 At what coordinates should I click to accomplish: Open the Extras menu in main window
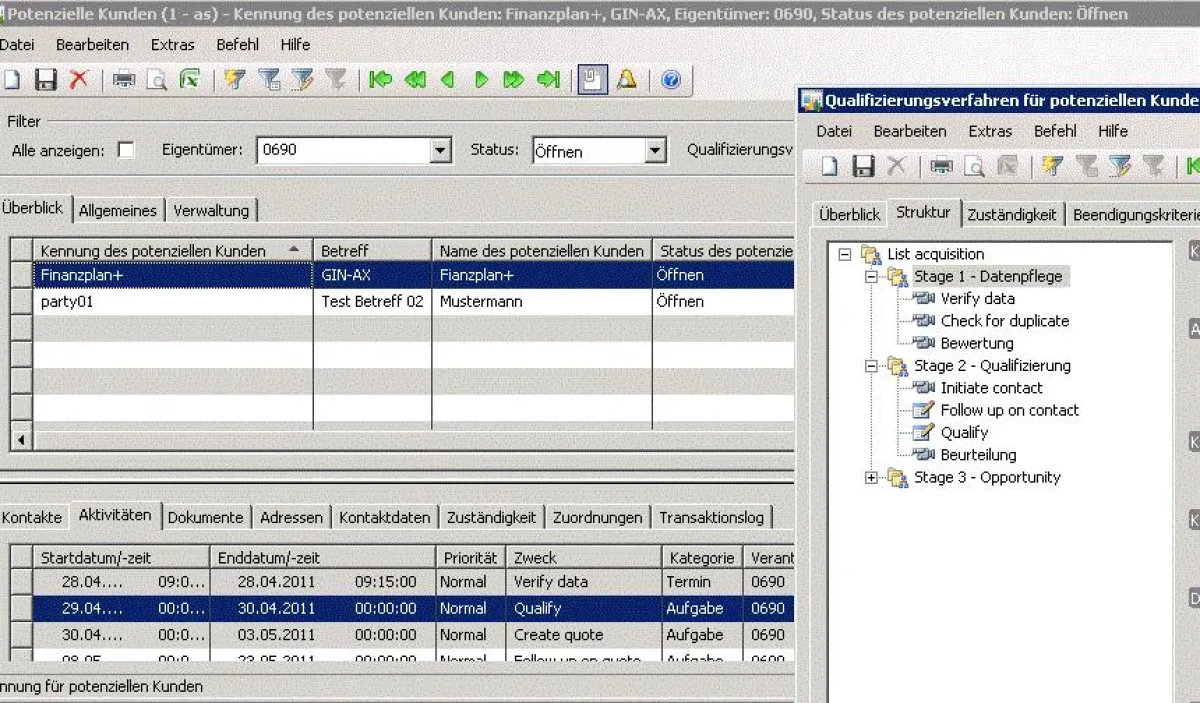pyautogui.click(x=173, y=45)
